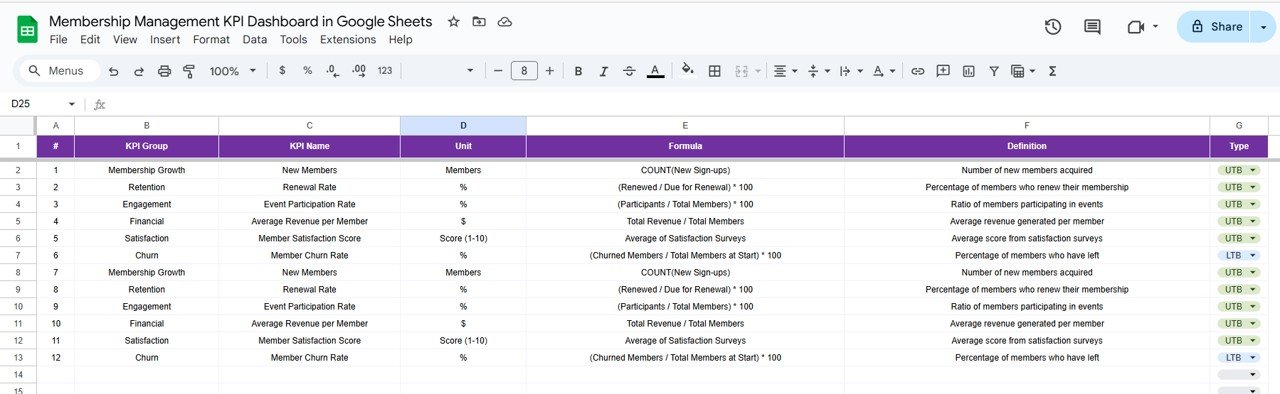The image size is (1280, 394).
Task: Add a comment from toolbar
Action: click(943, 71)
